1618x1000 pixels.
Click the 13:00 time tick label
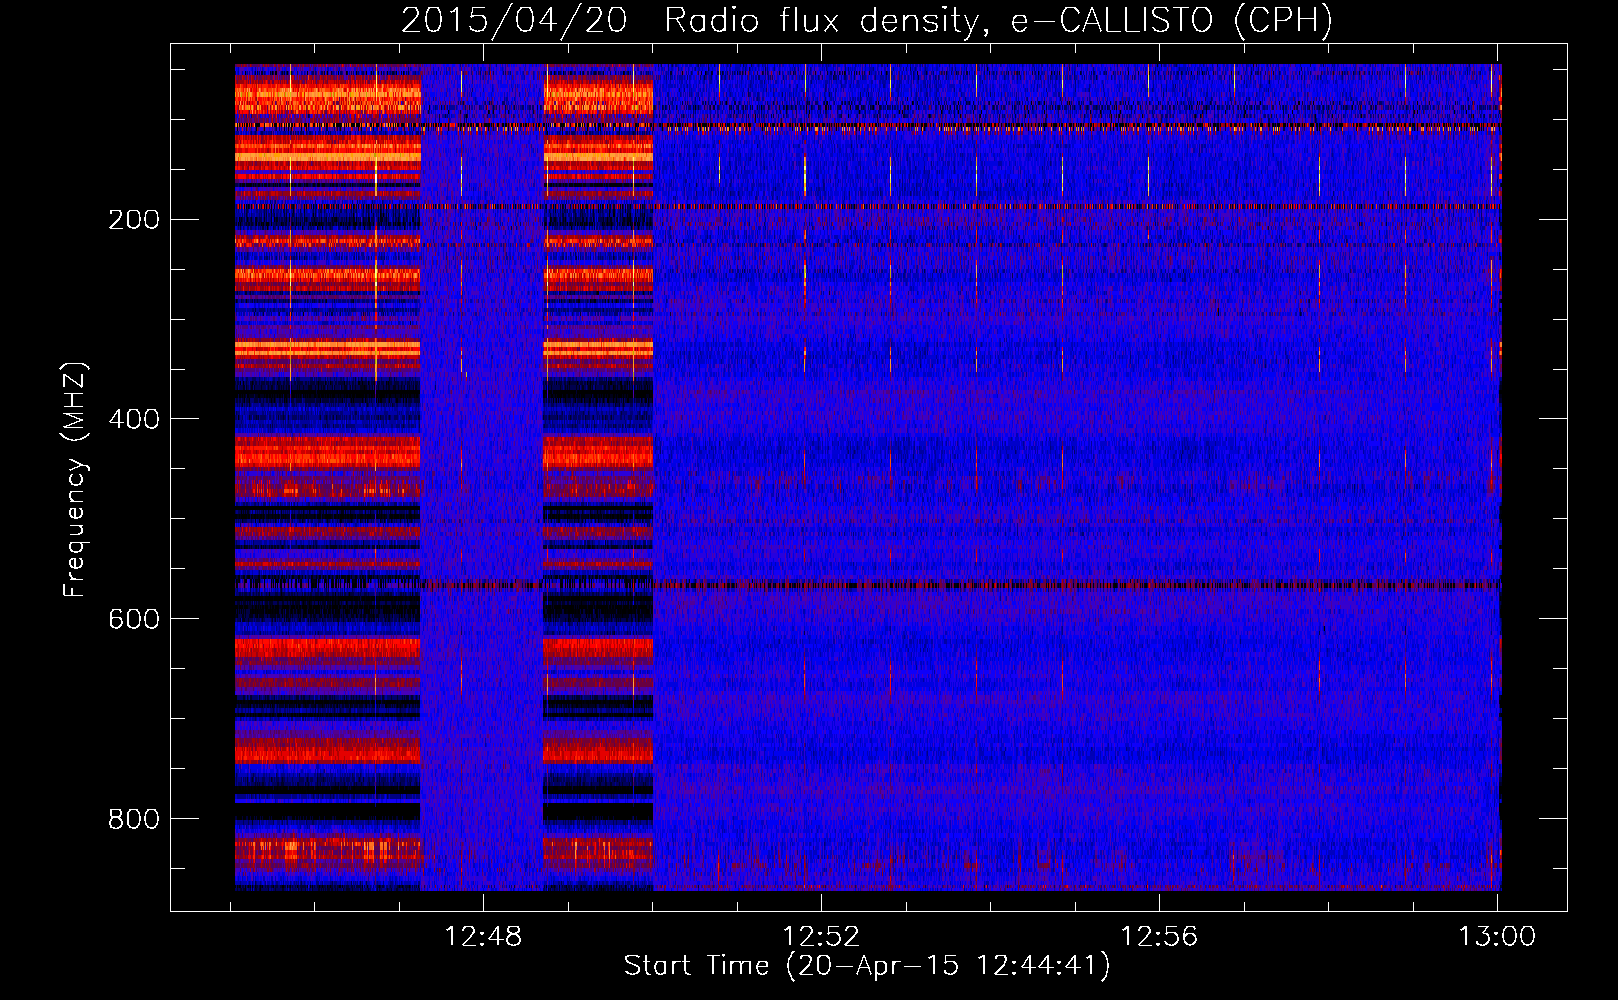[1497, 937]
